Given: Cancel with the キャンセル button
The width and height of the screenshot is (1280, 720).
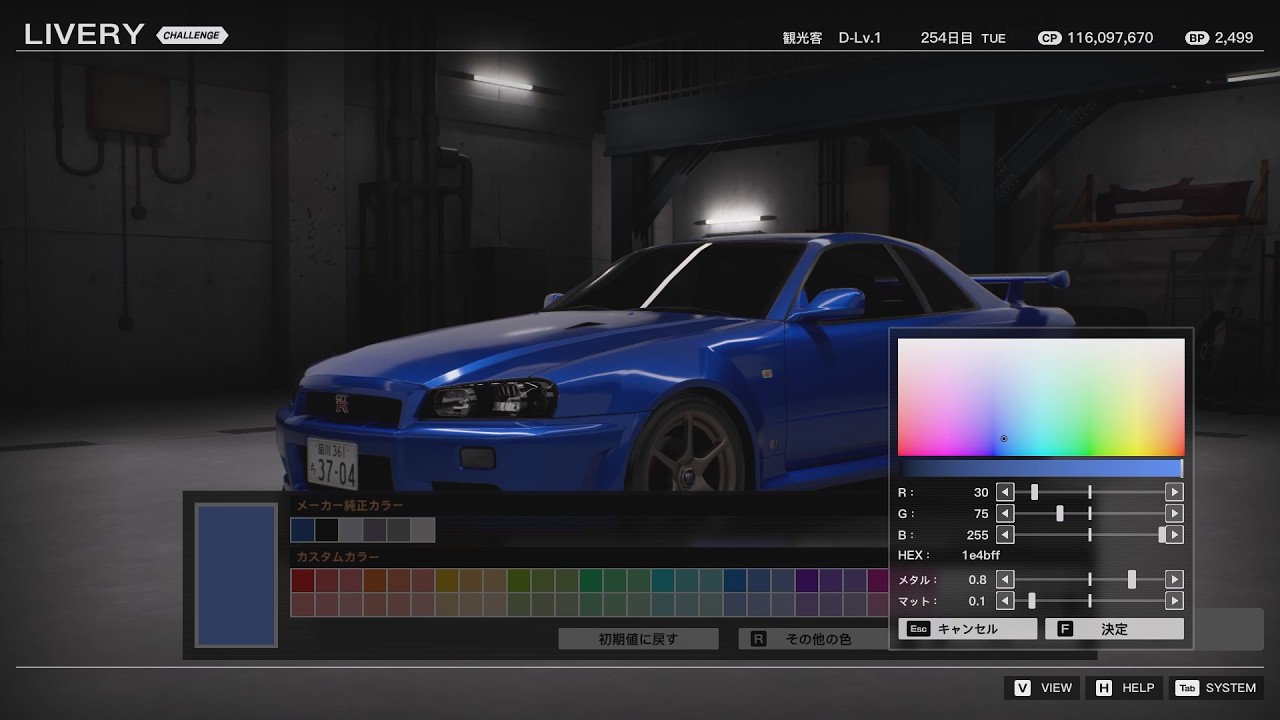Looking at the screenshot, I should coord(968,629).
